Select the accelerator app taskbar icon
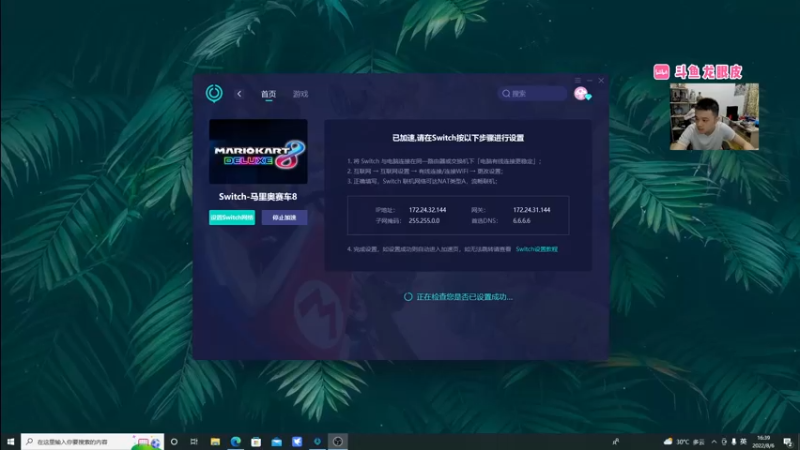 pyautogui.click(x=317, y=442)
